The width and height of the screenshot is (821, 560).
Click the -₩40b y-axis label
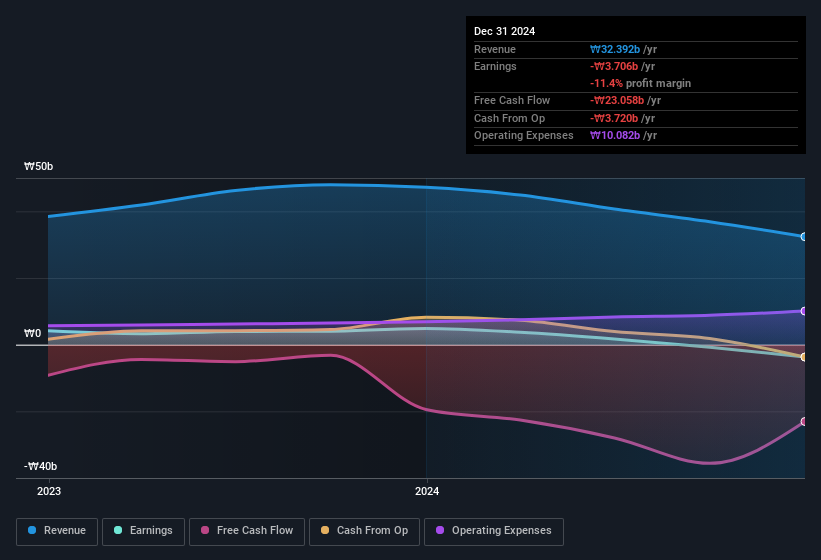40,466
